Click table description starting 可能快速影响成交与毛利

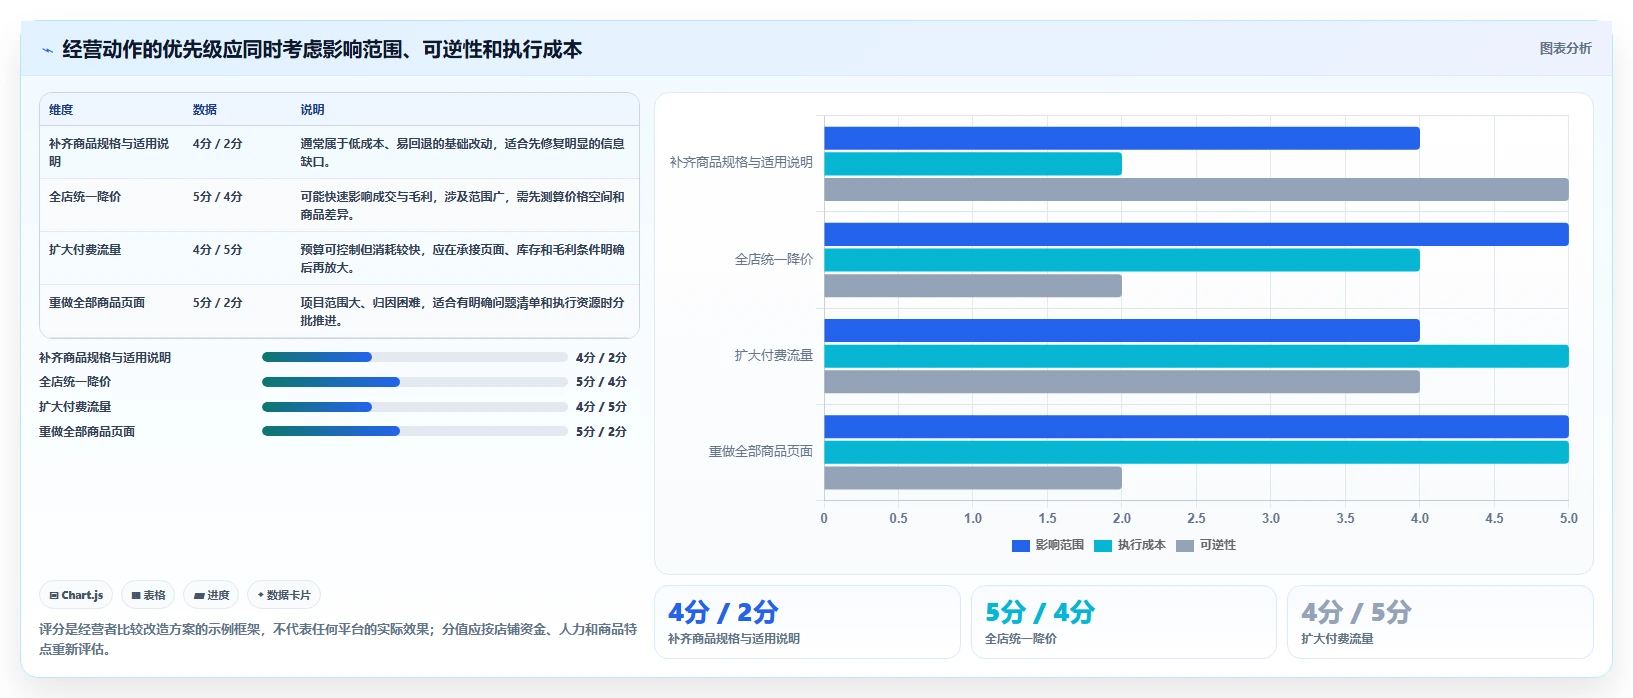coord(462,205)
